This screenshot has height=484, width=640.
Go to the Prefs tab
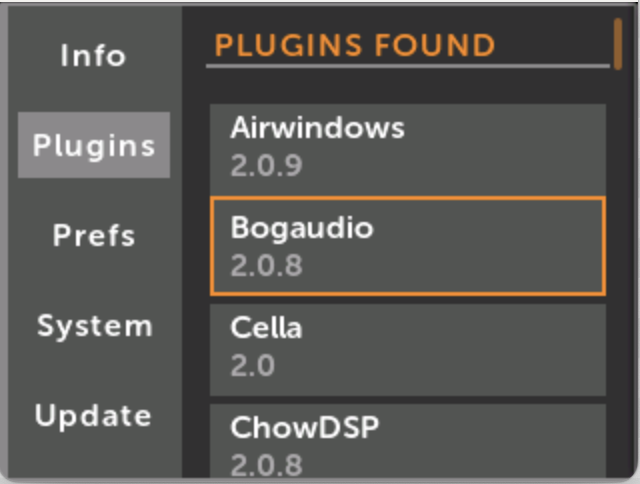coord(94,236)
